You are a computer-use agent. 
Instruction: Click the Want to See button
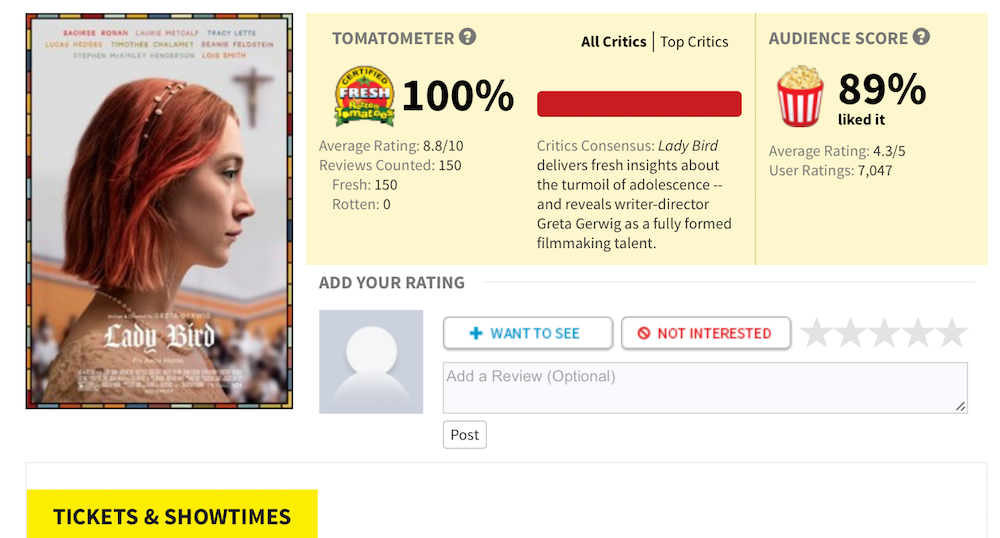527,333
